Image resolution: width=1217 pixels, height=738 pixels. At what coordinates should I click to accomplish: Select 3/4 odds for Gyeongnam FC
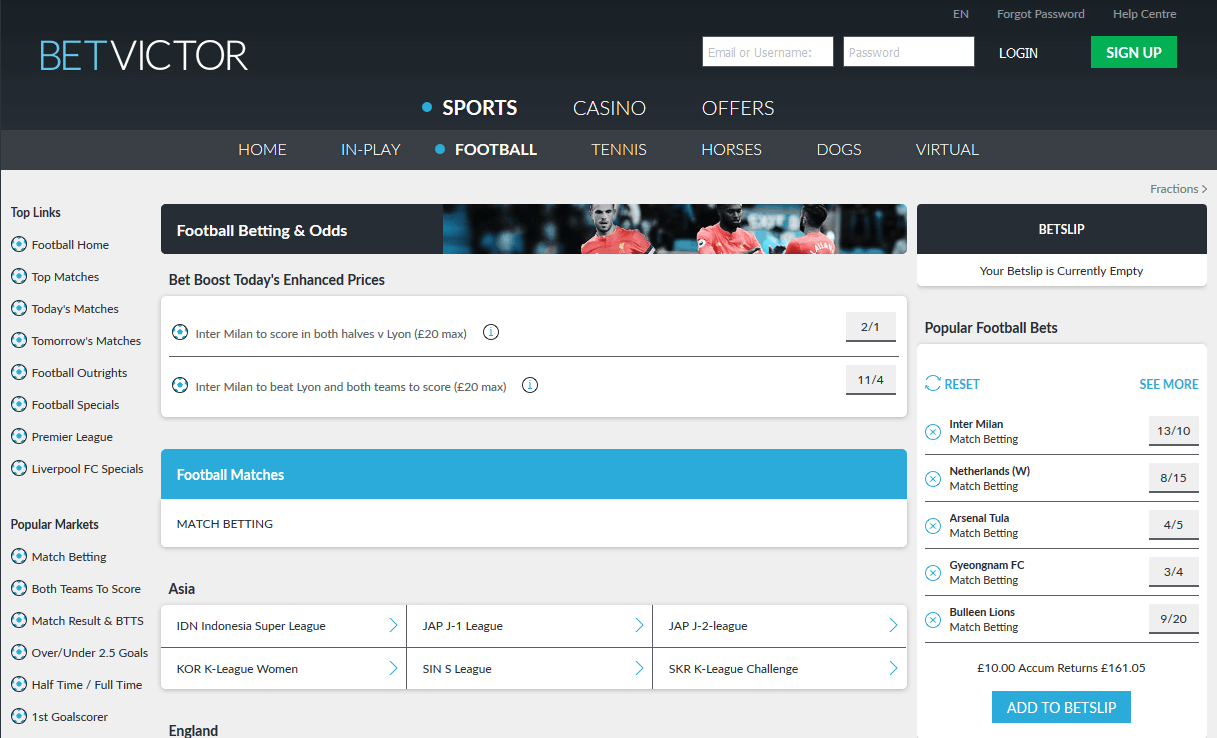pos(1174,572)
